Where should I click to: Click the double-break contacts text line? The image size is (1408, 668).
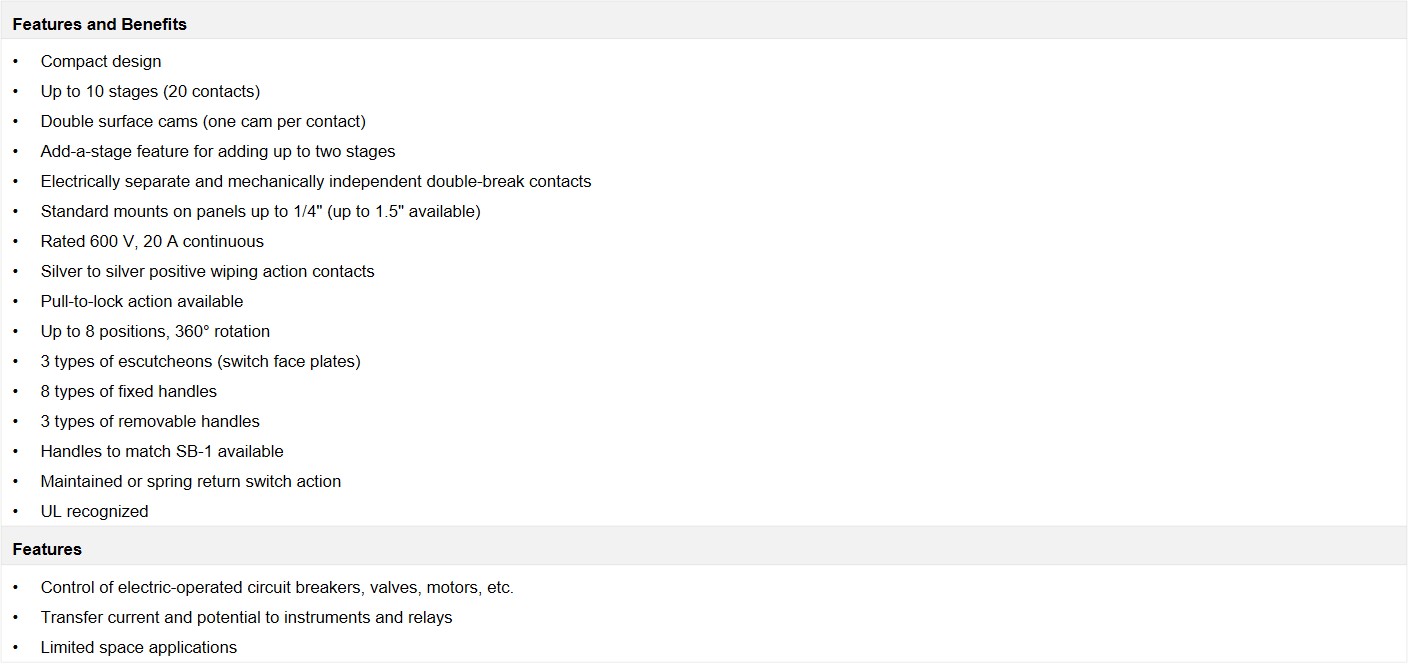pyautogui.click(x=316, y=181)
